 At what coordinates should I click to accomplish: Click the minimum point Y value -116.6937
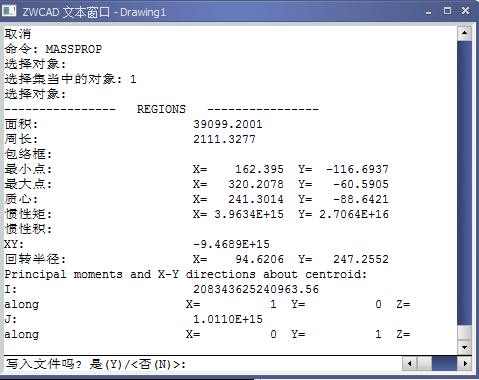(357, 169)
